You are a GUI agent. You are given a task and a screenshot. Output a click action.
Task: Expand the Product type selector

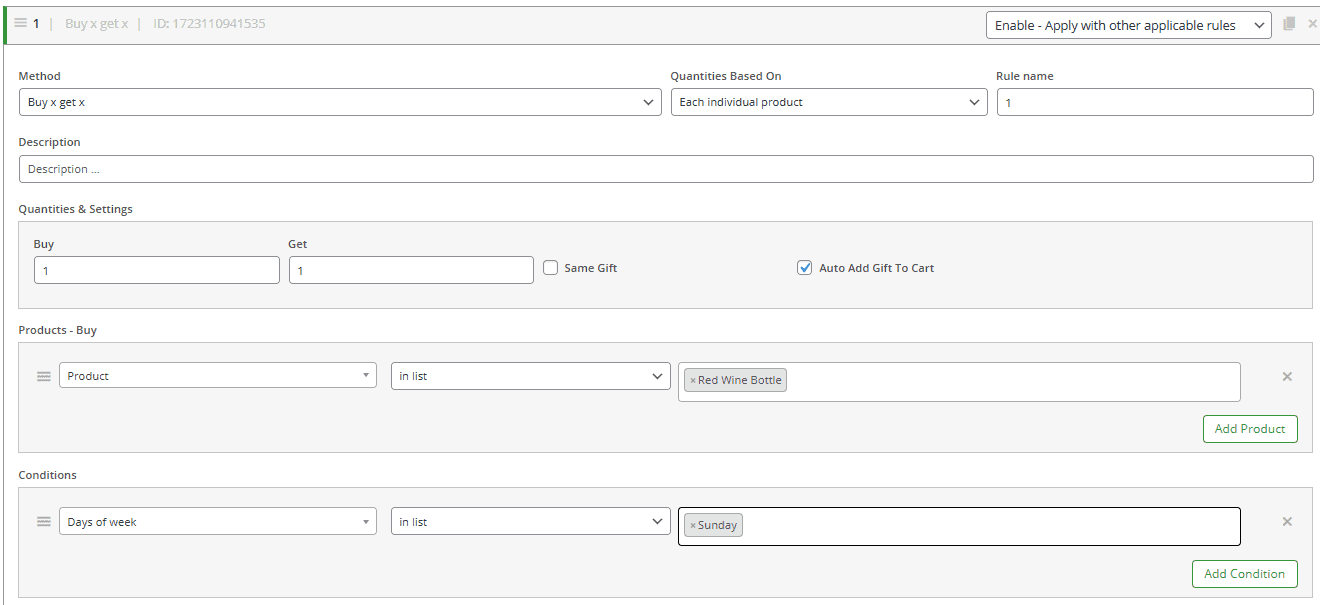217,376
